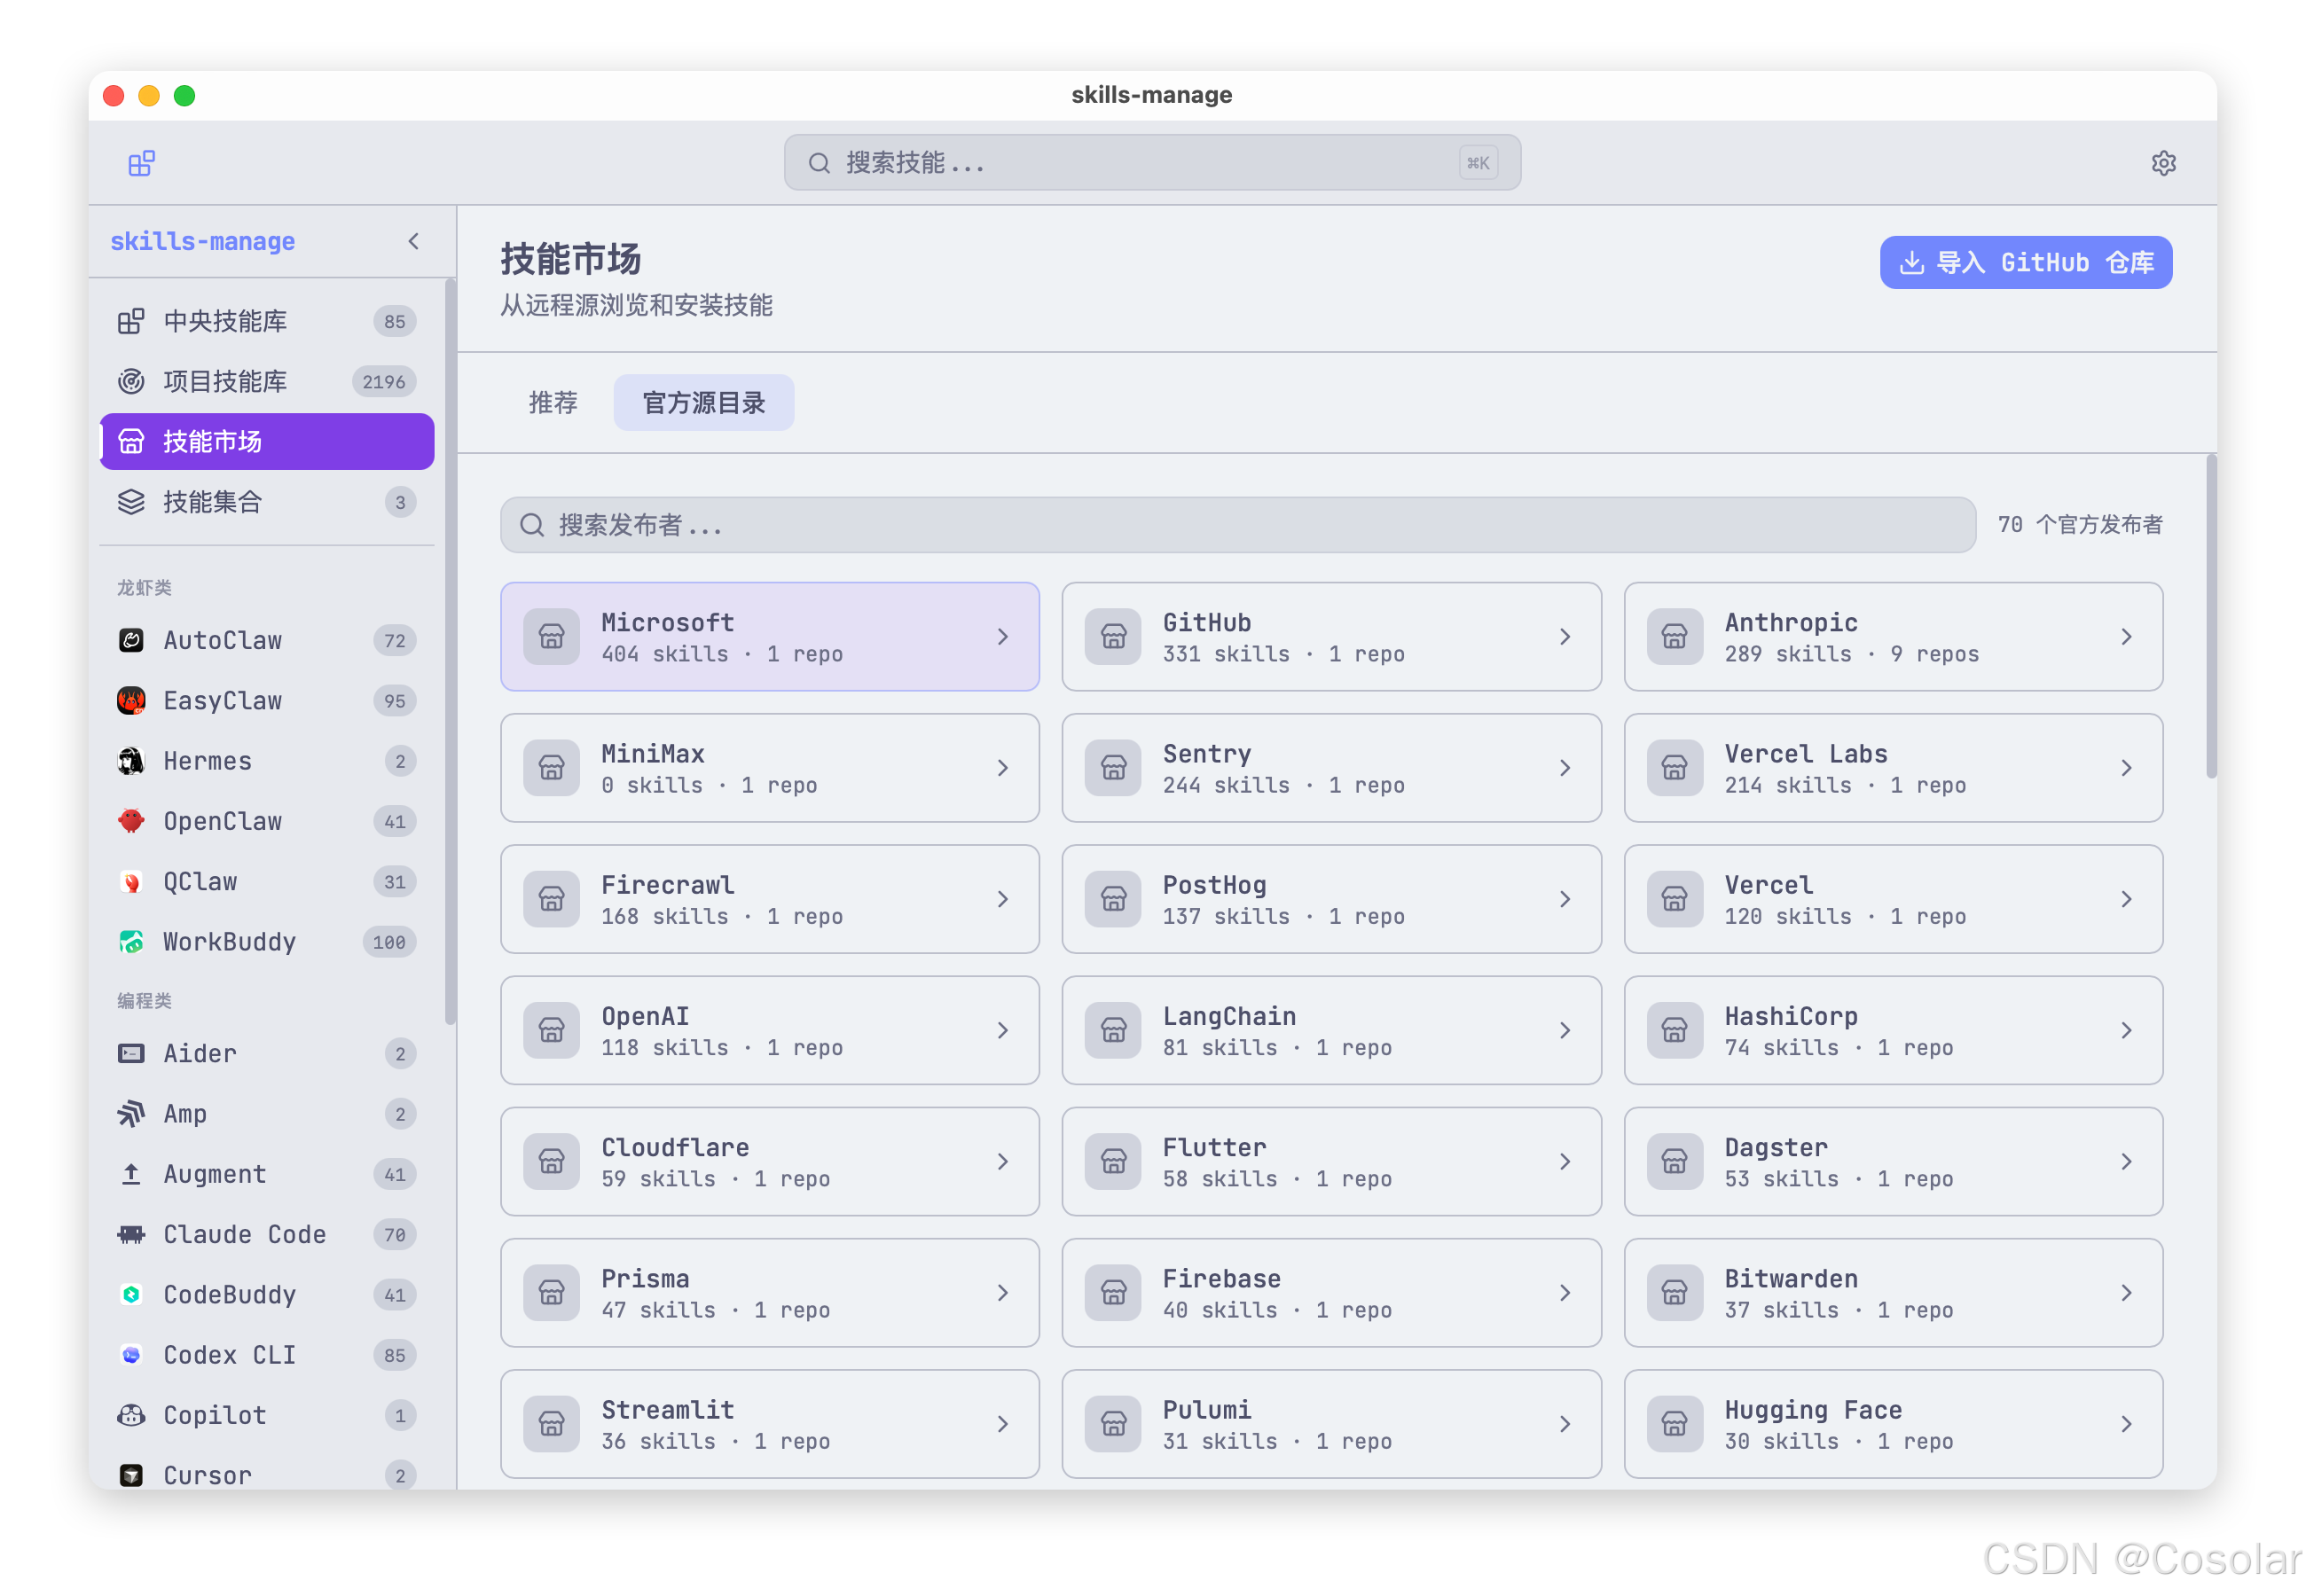
Task: Select 技能市场 in the sidebar
Action: click(267, 441)
